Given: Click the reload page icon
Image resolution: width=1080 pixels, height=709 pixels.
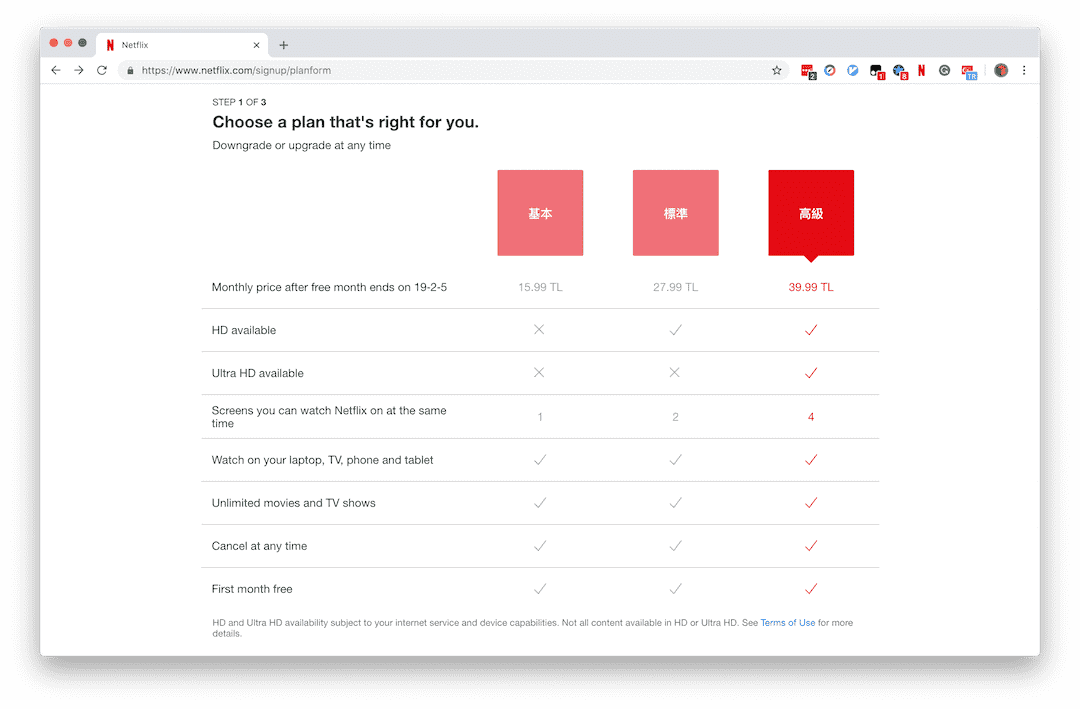Looking at the screenshot, I should [x=102, y=71].
